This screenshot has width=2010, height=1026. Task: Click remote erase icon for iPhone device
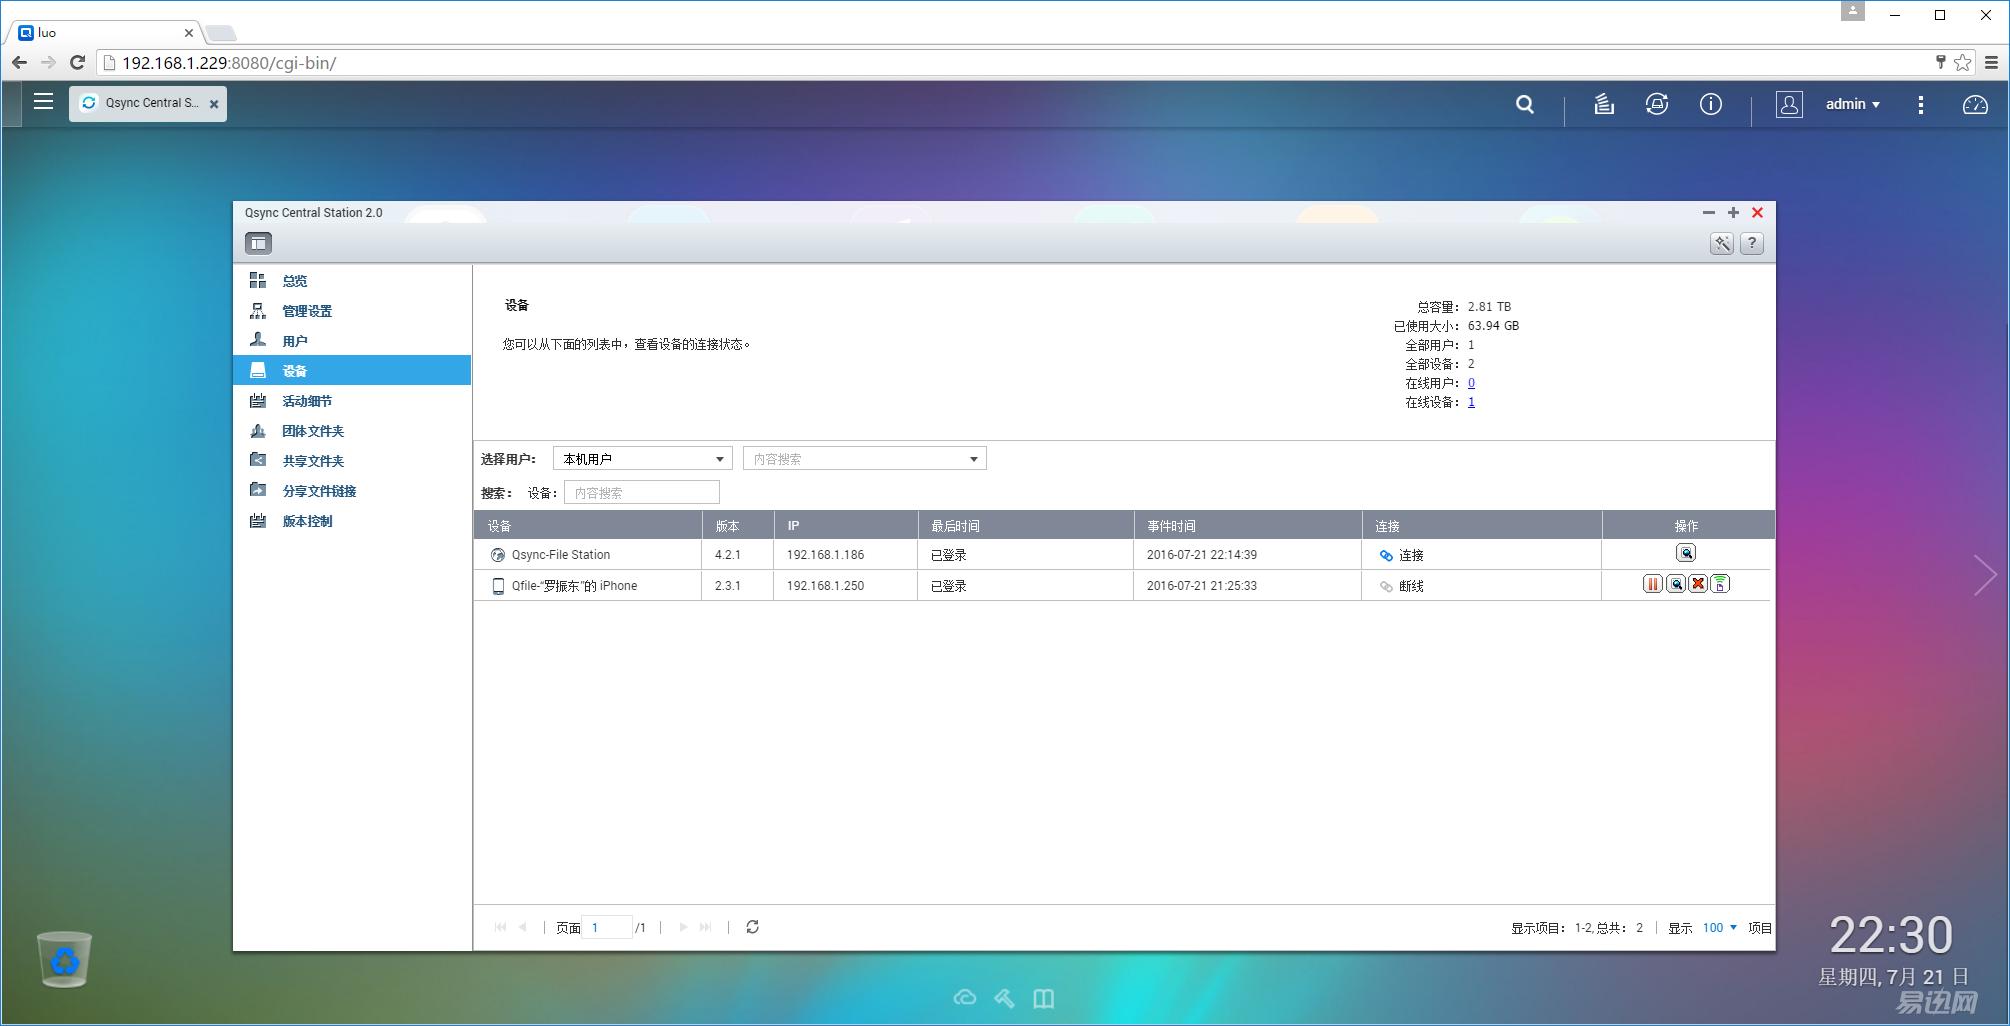click(1720, 584)
